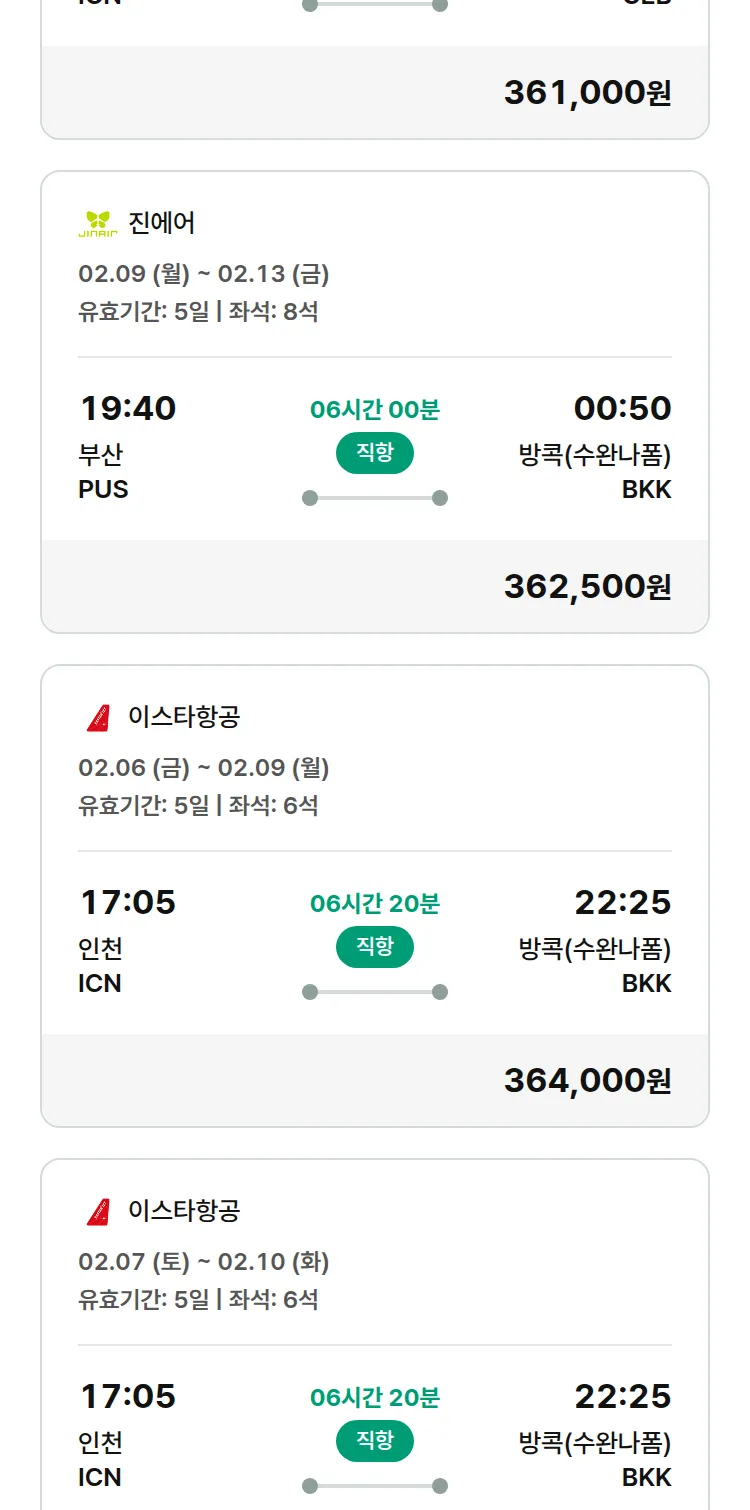
Task: Click the 00:50 Bangkok arrival time
Action: [x=622, y=409]
